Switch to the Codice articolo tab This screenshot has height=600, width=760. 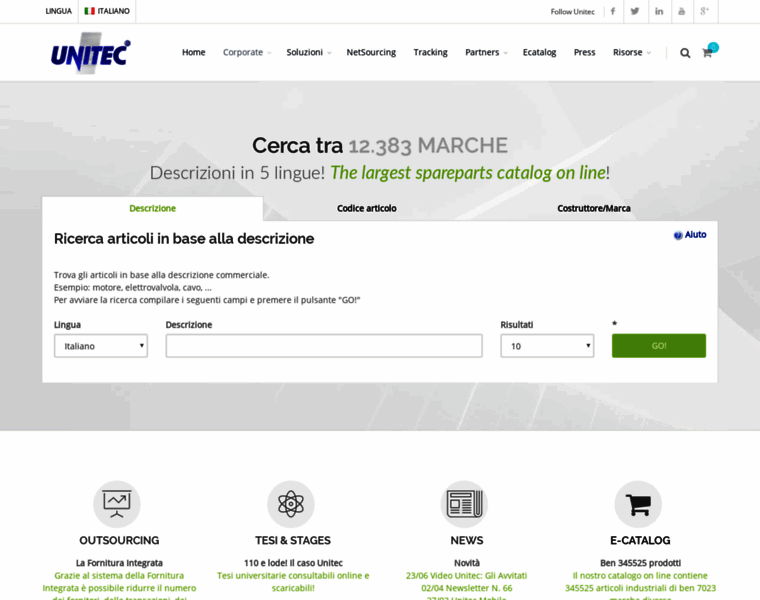[x=366, y=208]
